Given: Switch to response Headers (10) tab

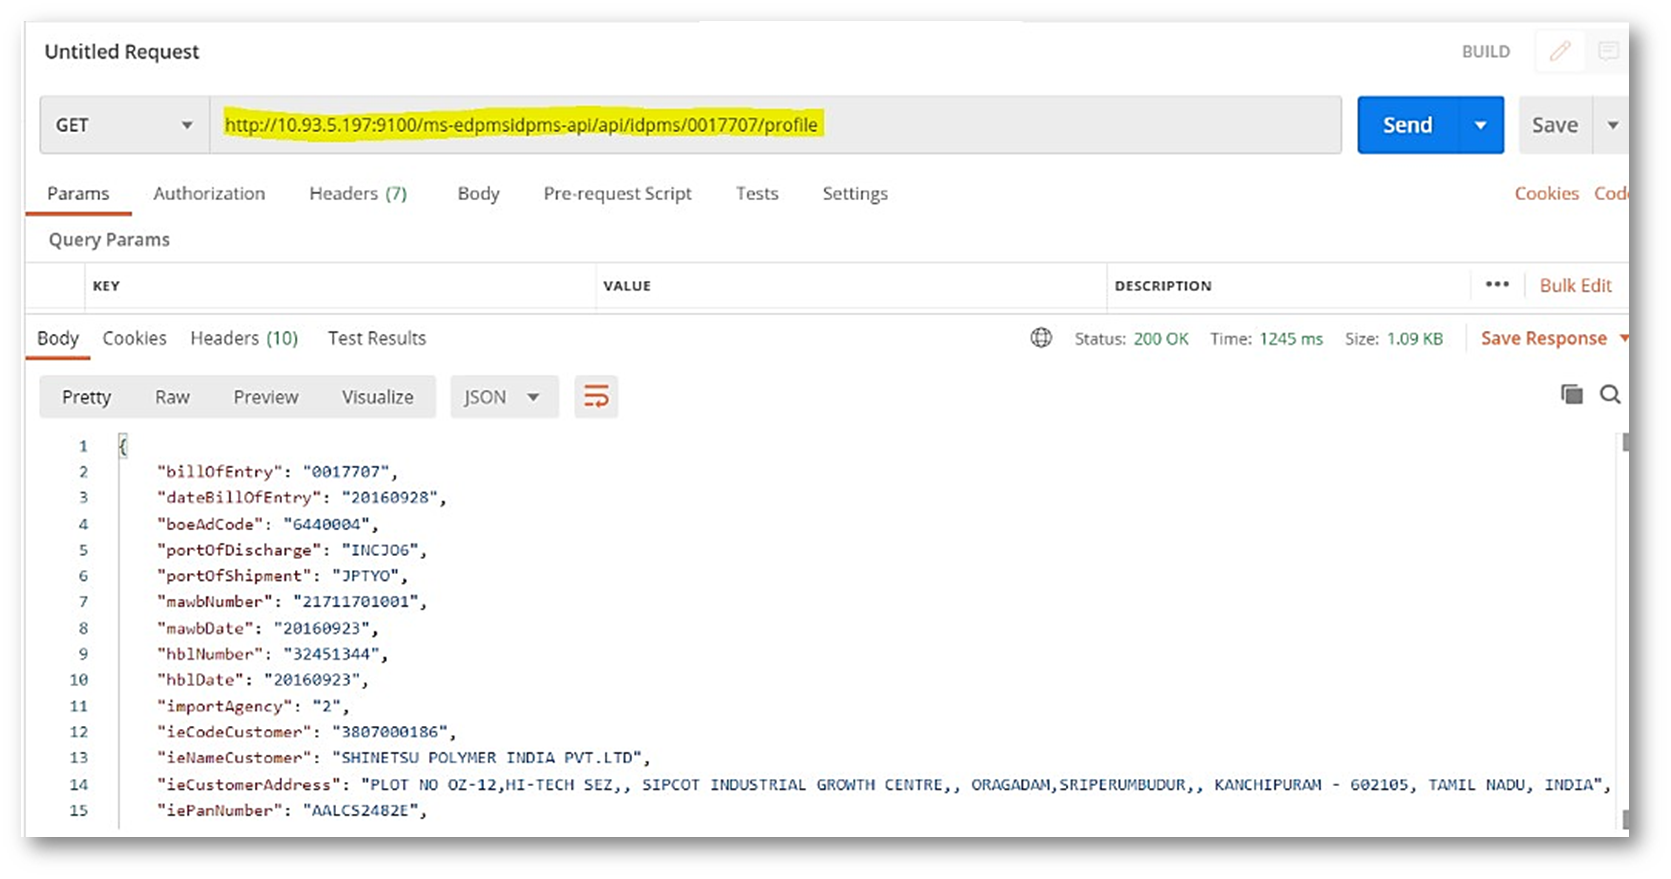Looking at the screenshot, I should [244, 338].
